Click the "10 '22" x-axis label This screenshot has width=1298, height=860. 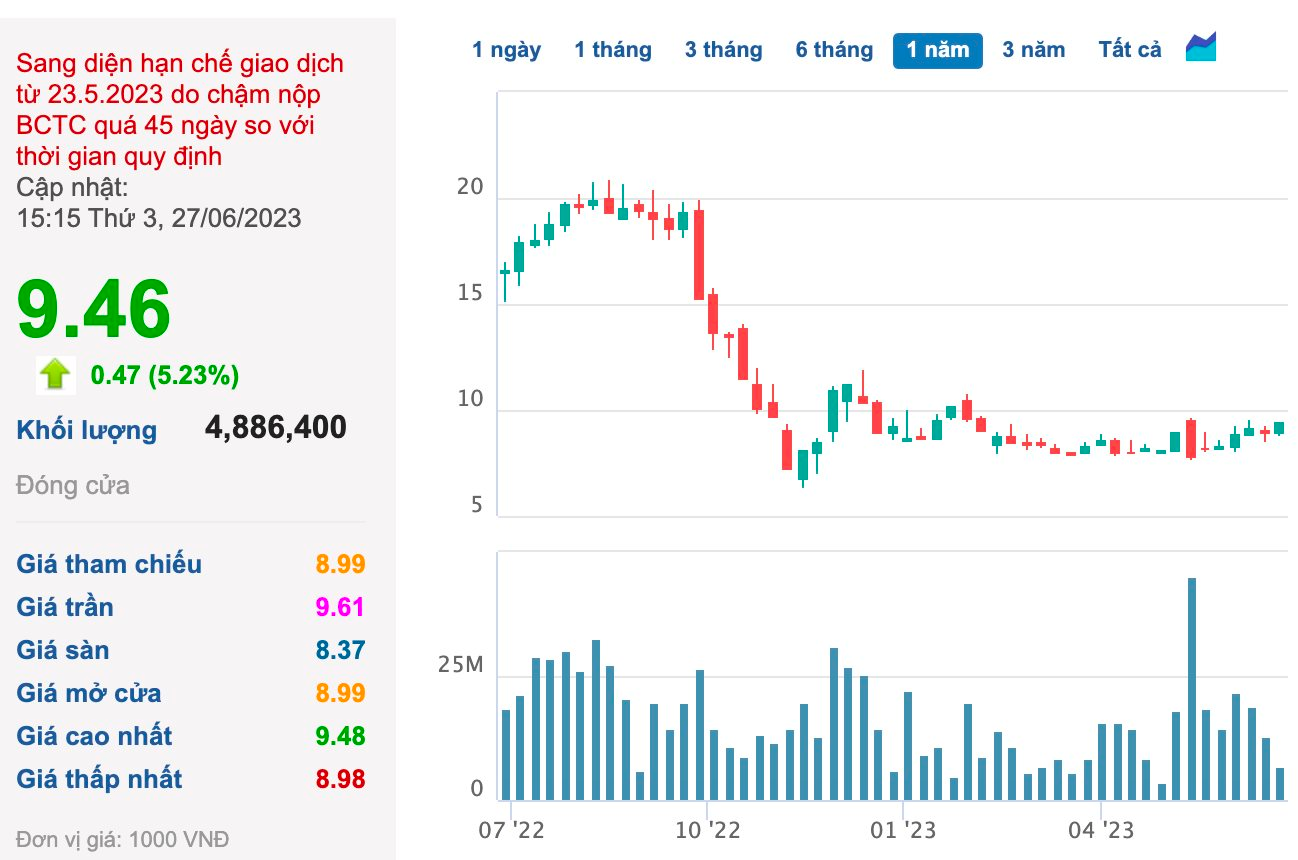point(706,830)
